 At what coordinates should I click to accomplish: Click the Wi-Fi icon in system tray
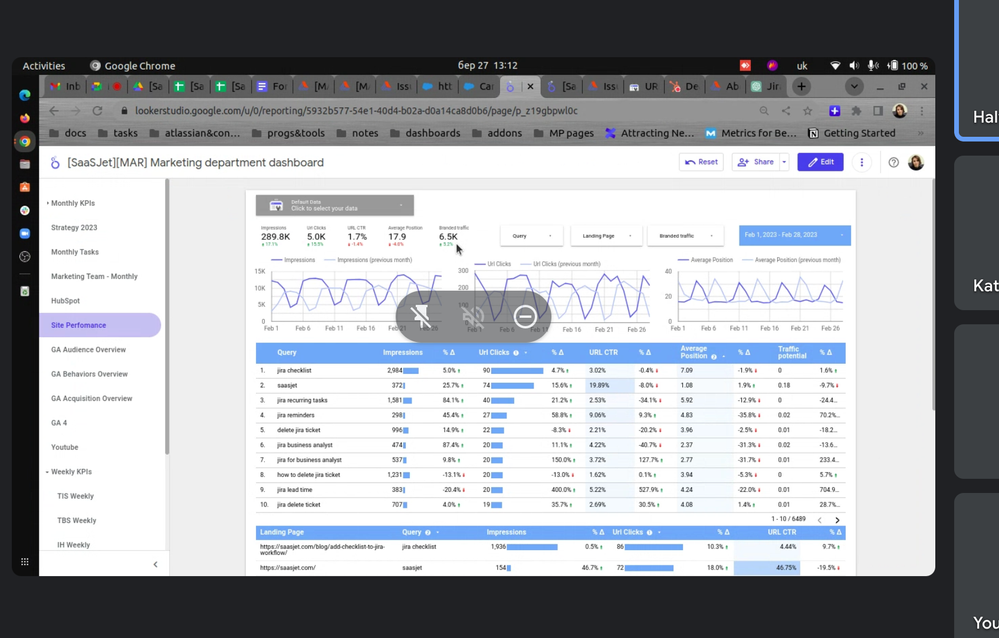[835, 66]
